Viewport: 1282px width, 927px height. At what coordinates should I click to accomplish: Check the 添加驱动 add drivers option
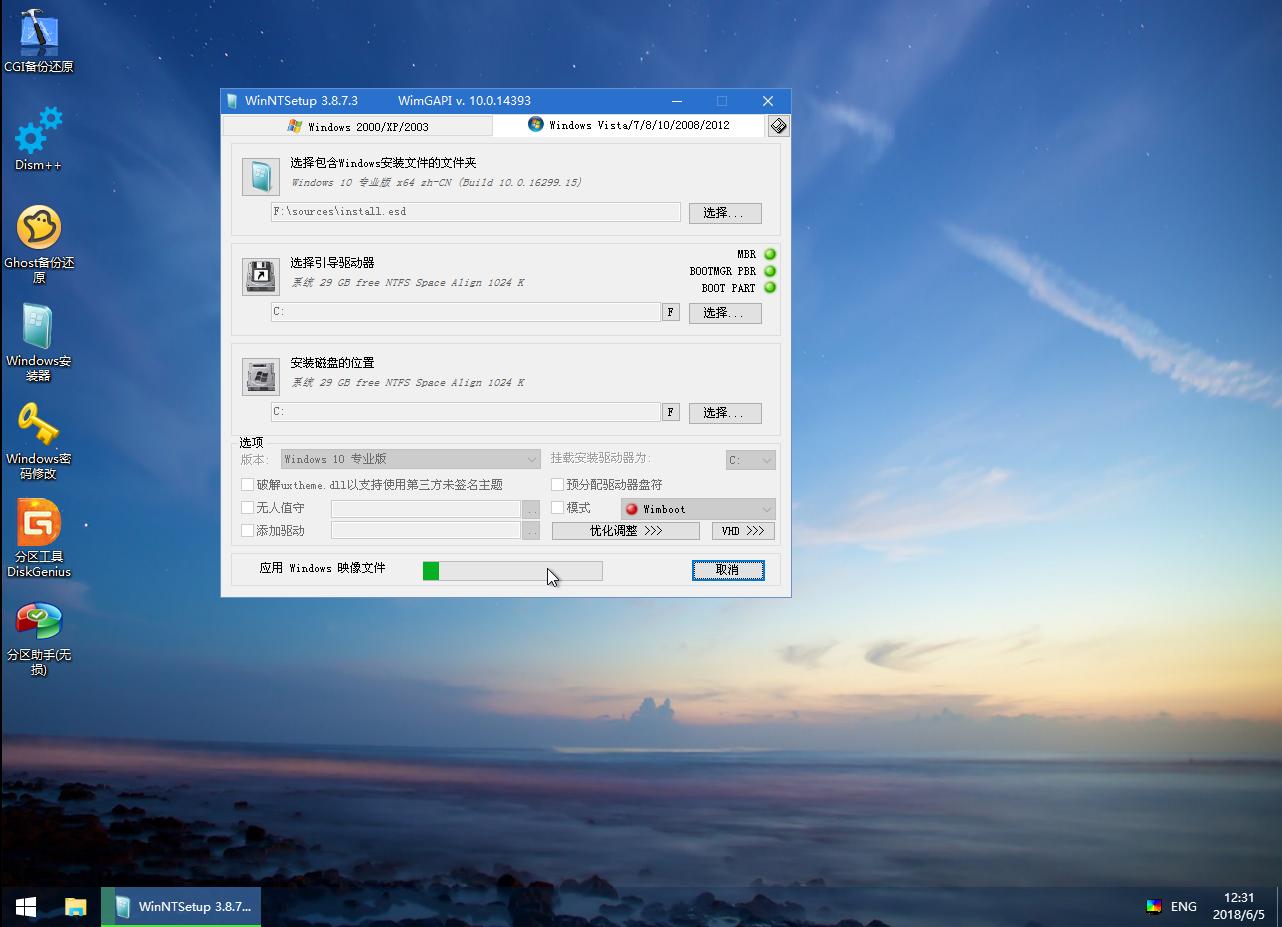click(247, 530)
